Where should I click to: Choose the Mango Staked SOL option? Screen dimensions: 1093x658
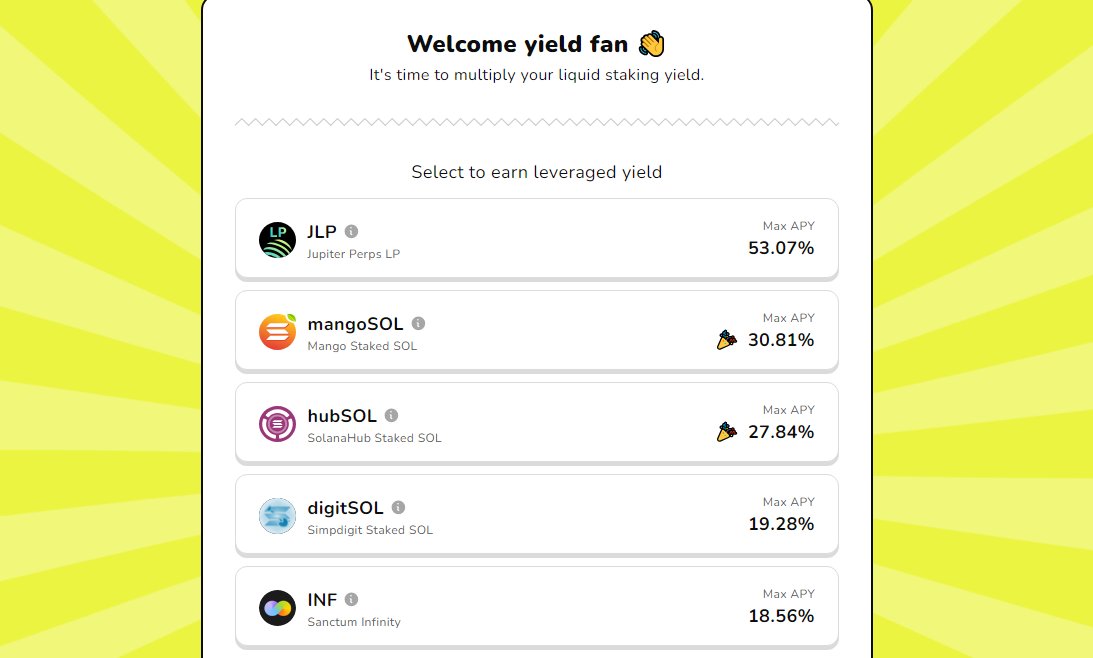click(537, 331)
